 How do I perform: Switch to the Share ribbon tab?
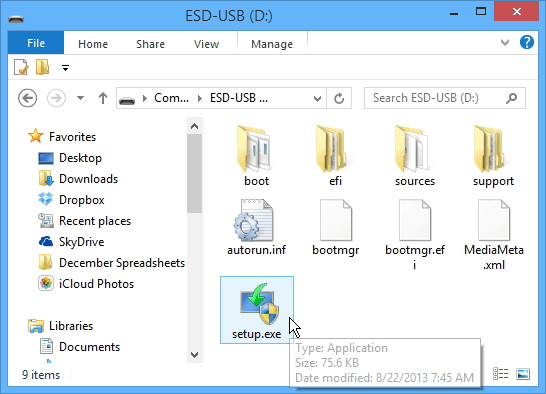coord(150,44)
